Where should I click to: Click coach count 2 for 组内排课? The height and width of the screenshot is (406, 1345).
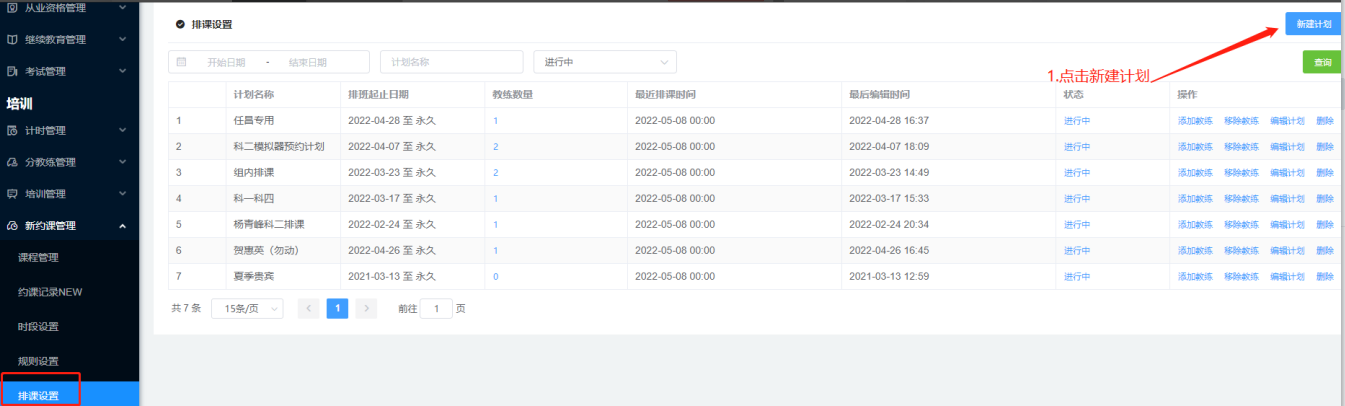pyautogui.click(x=495, y=173)
